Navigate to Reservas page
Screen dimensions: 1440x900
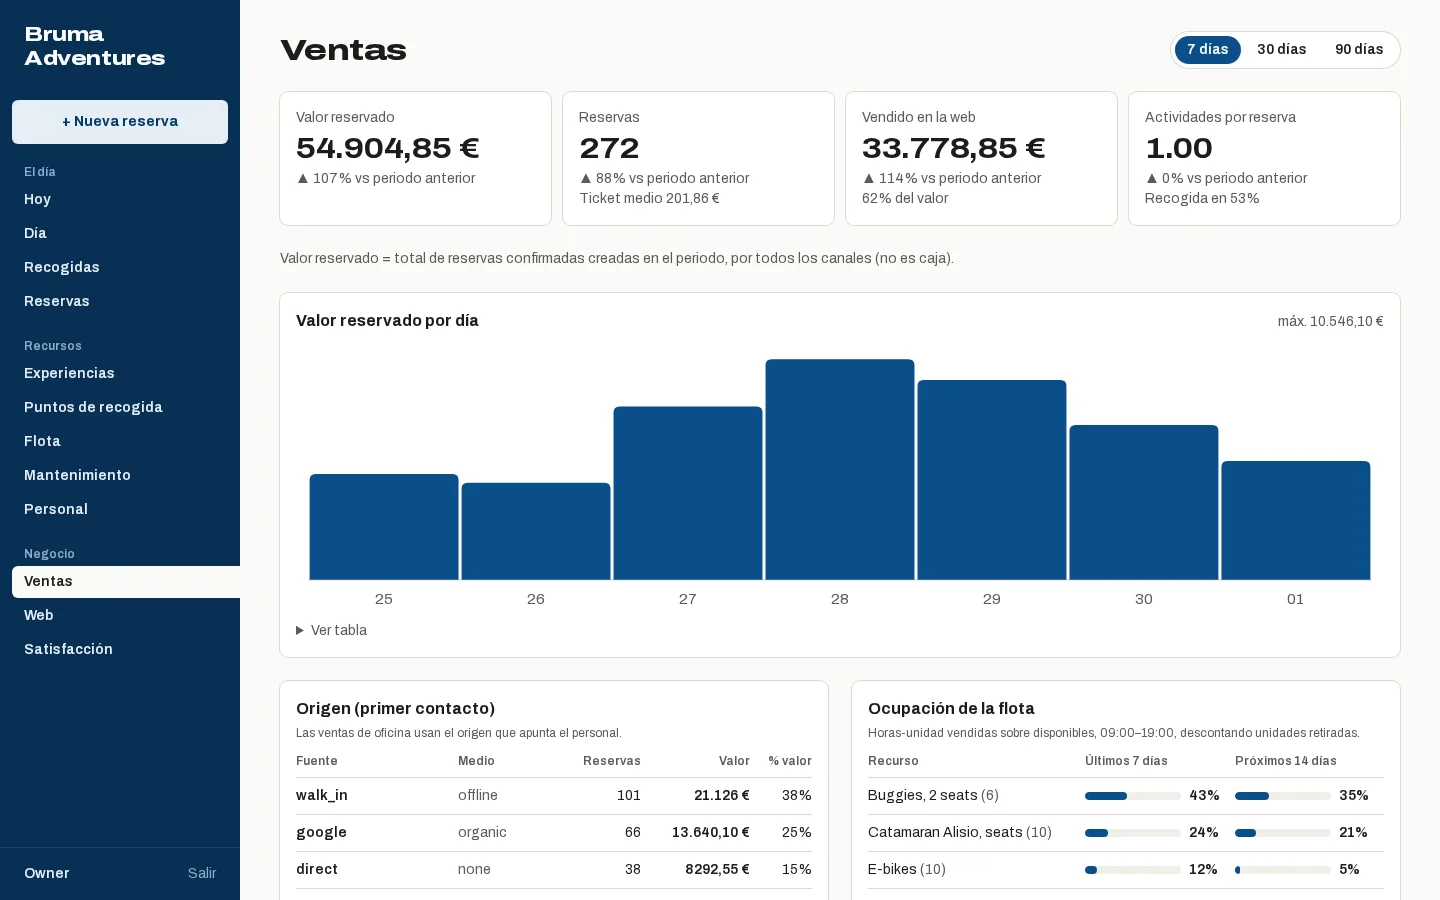(120, 301)
